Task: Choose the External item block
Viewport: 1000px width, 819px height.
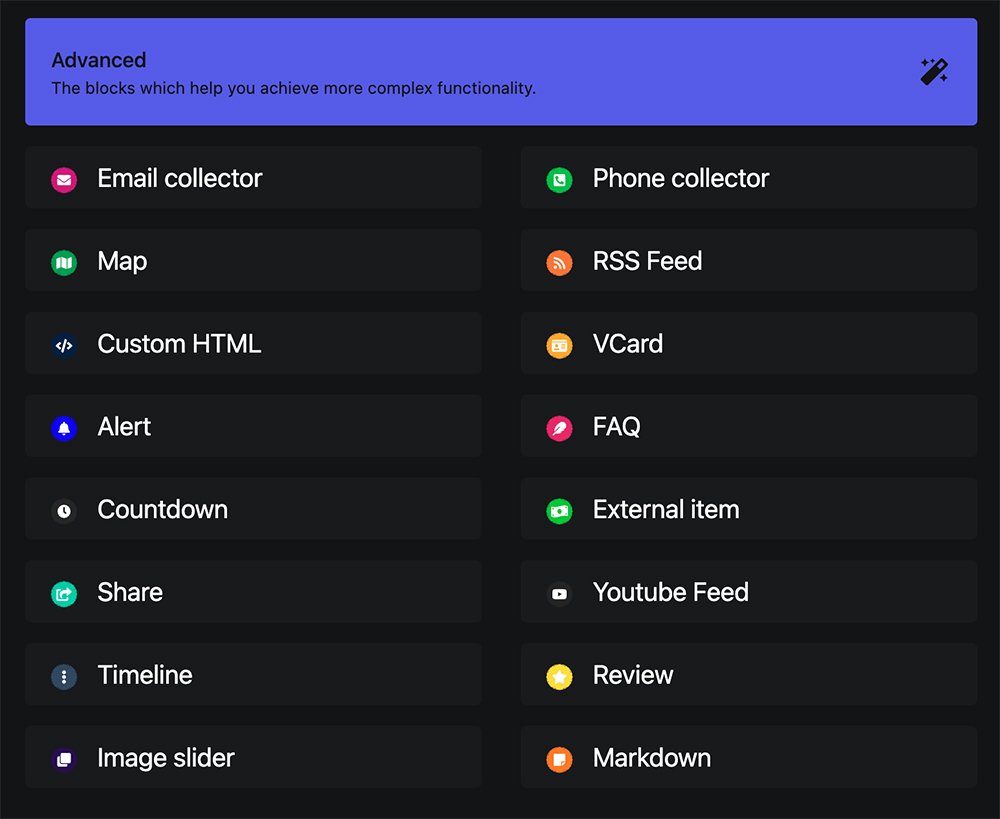Action: pyautogui.click(x=748, y=509)
